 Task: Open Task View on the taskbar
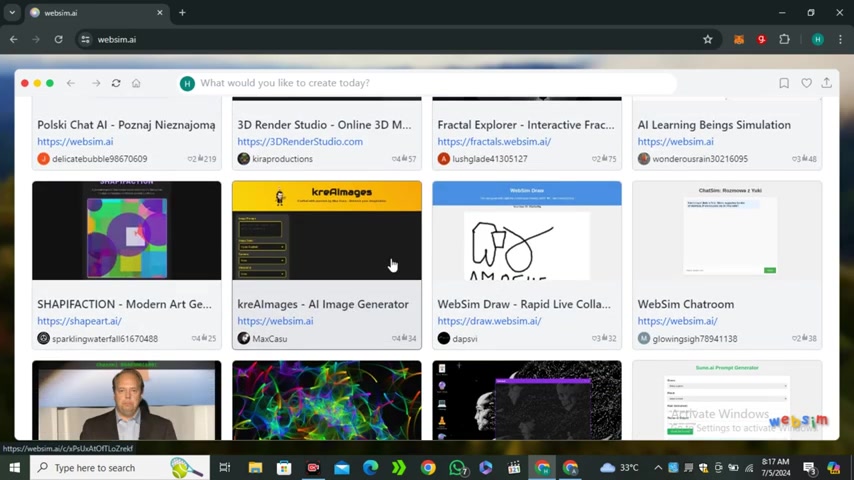pyautogui.click(x=224, y=467)
